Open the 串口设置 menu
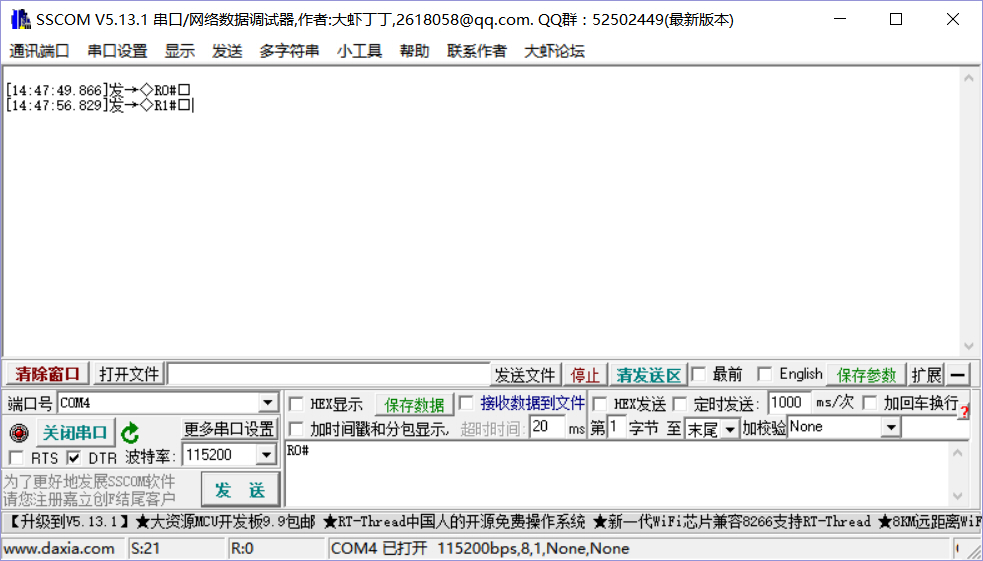983x561 pixels. coord(117,51)
